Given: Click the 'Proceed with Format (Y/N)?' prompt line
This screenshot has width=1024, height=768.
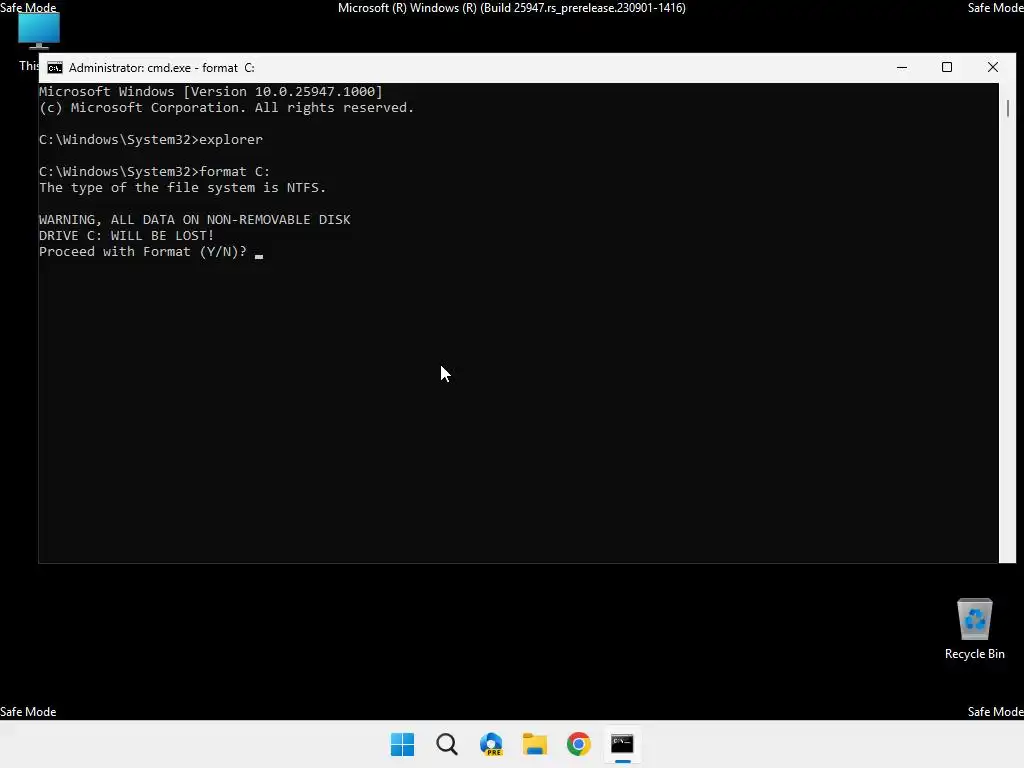Looking at the screenshot, I should coord(143,251).
